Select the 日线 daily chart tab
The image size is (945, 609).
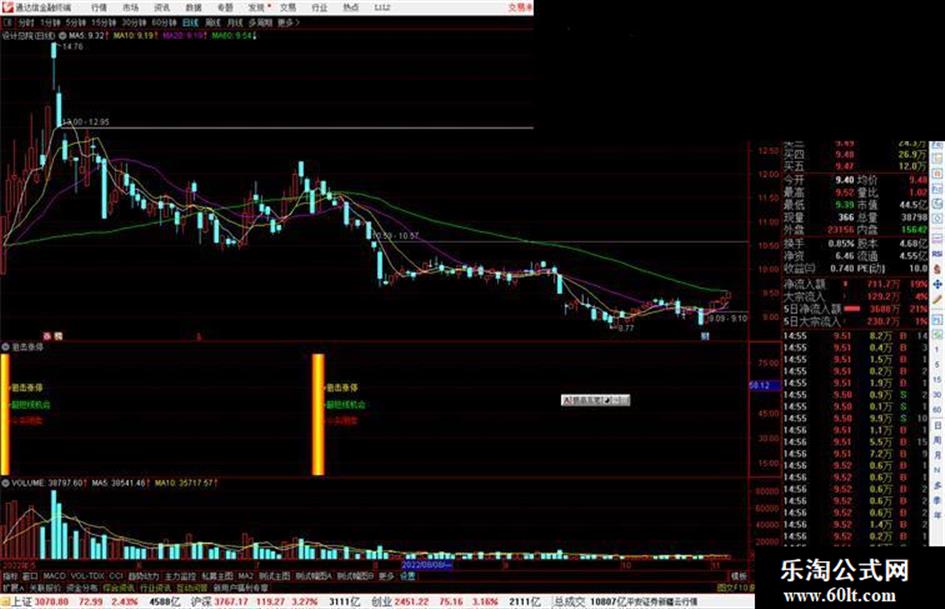(x=190, y=22)
